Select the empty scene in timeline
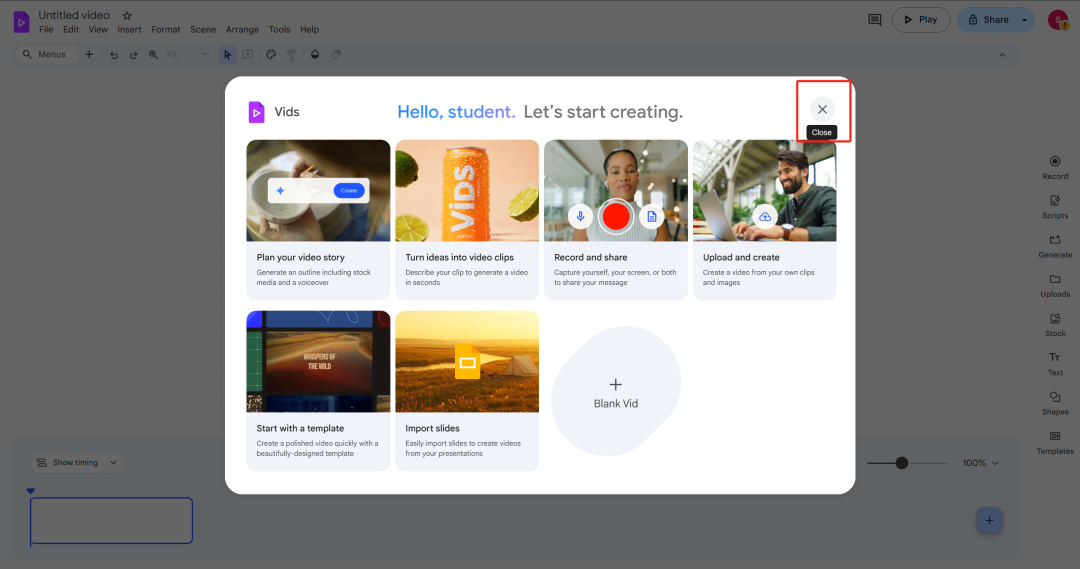Screen dimensions: 1080x569 (x=111, y=520)
